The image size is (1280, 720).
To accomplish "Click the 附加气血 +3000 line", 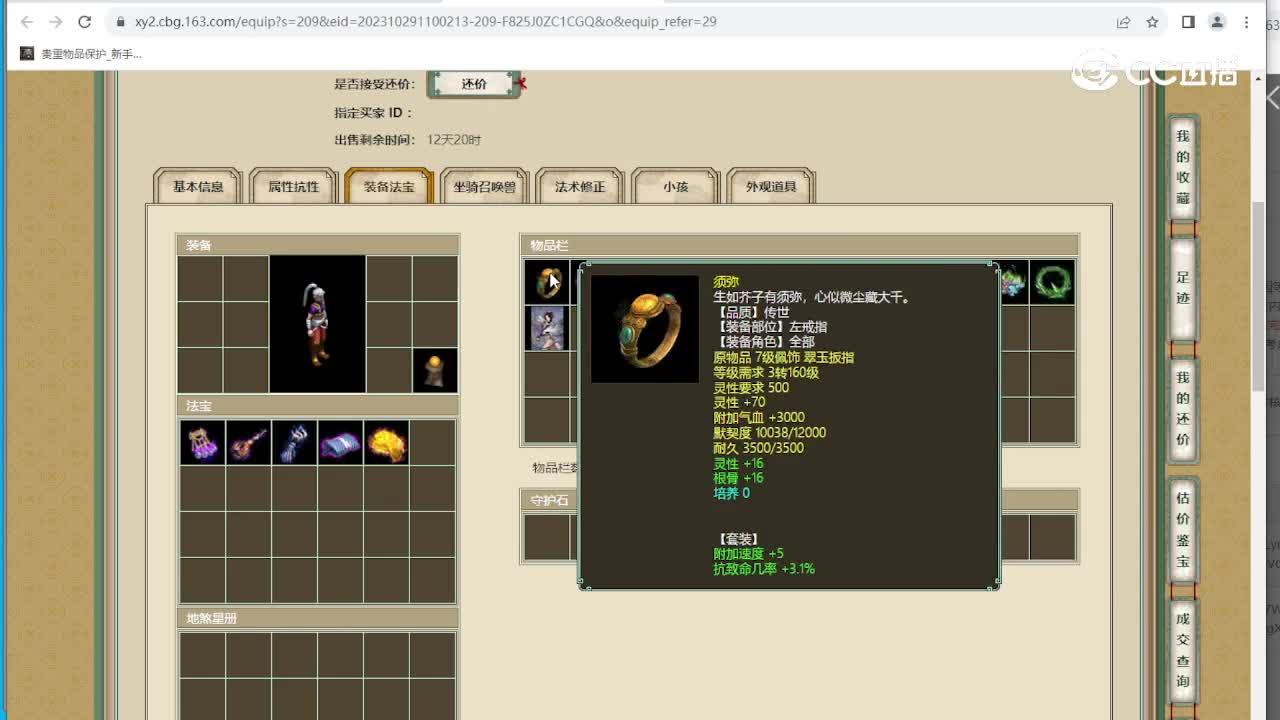I will coord(759,417).
